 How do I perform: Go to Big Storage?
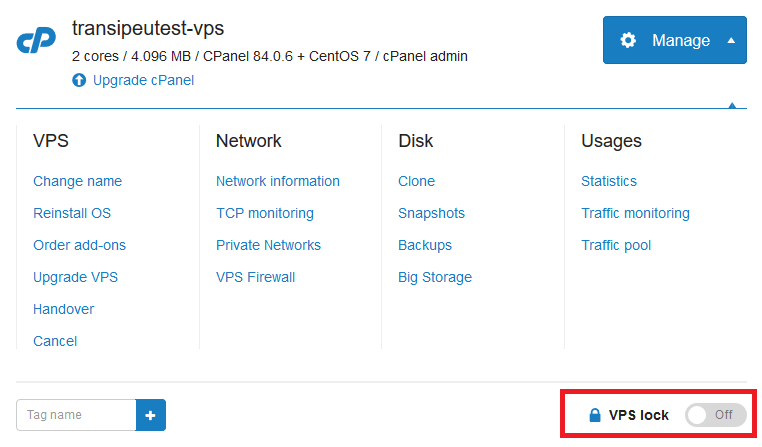click(x=435, y=277)
